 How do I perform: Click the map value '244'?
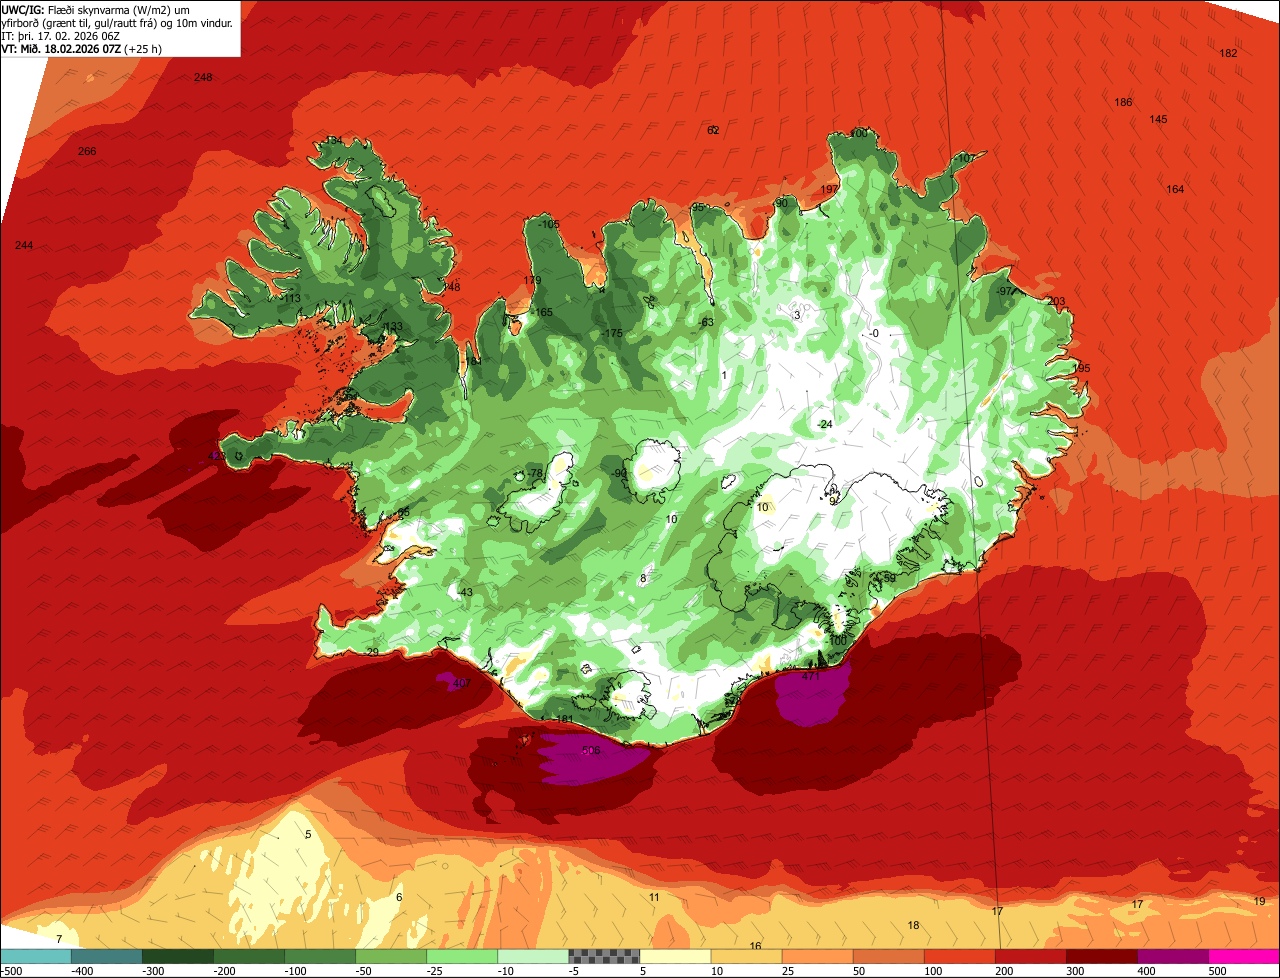pos(24,245)
